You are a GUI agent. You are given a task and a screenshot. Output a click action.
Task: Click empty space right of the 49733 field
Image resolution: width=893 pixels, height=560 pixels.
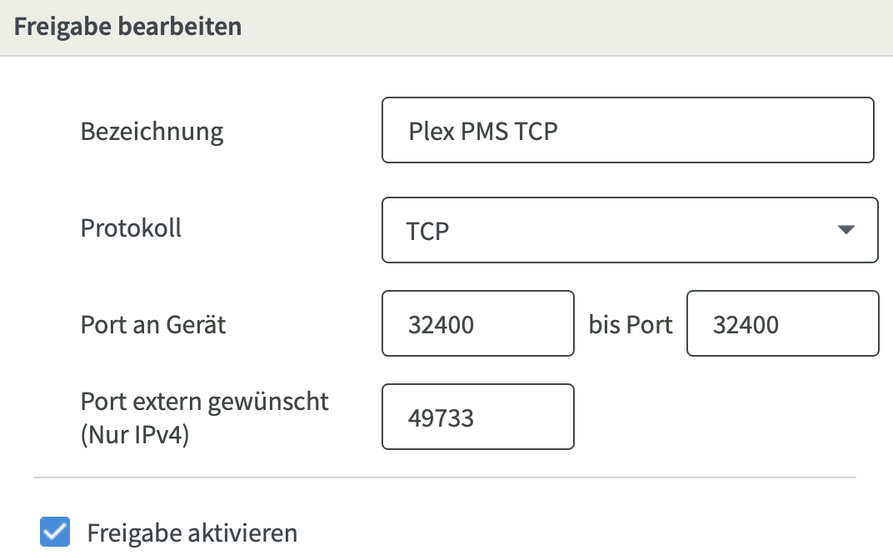tap(730, 417)
